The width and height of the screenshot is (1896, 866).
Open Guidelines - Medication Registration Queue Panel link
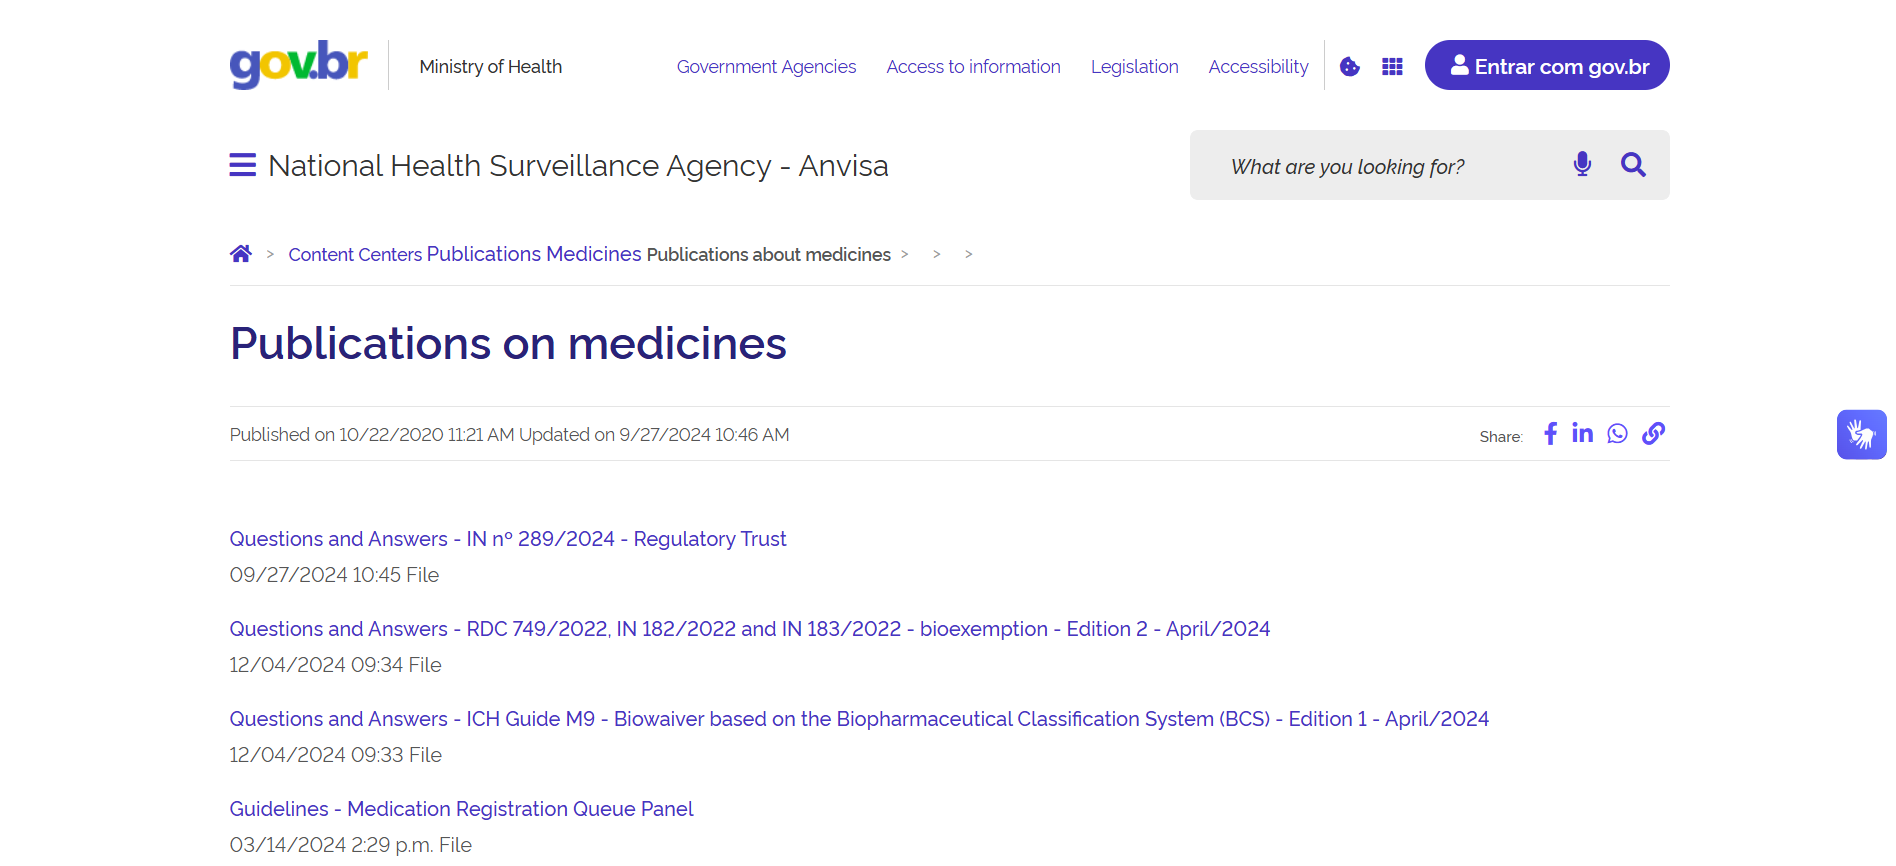[x=461, y=809]
